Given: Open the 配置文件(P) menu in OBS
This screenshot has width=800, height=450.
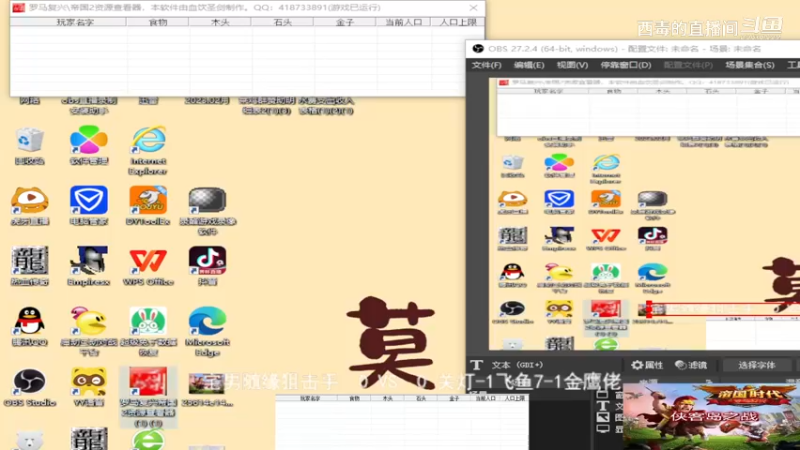Looking at the screenshot, I should coord(688,65).
